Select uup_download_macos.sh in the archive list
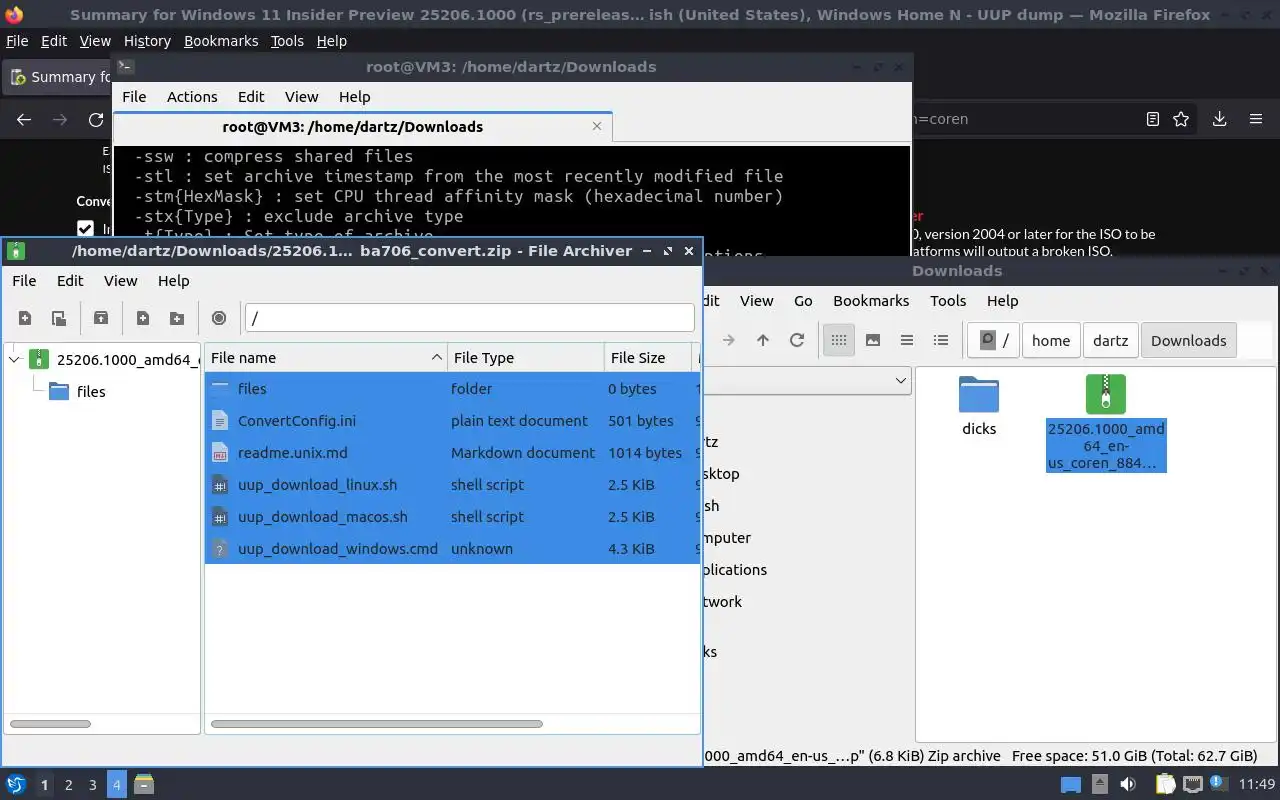 click(x=452, y=517)
